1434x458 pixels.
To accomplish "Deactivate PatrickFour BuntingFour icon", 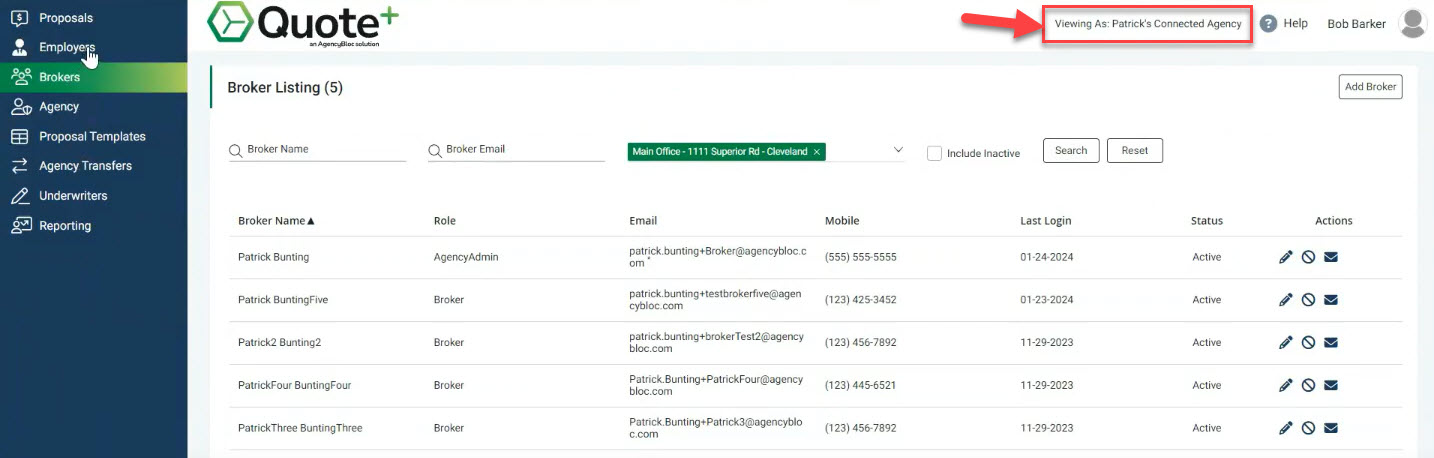I will [1308, 386].
